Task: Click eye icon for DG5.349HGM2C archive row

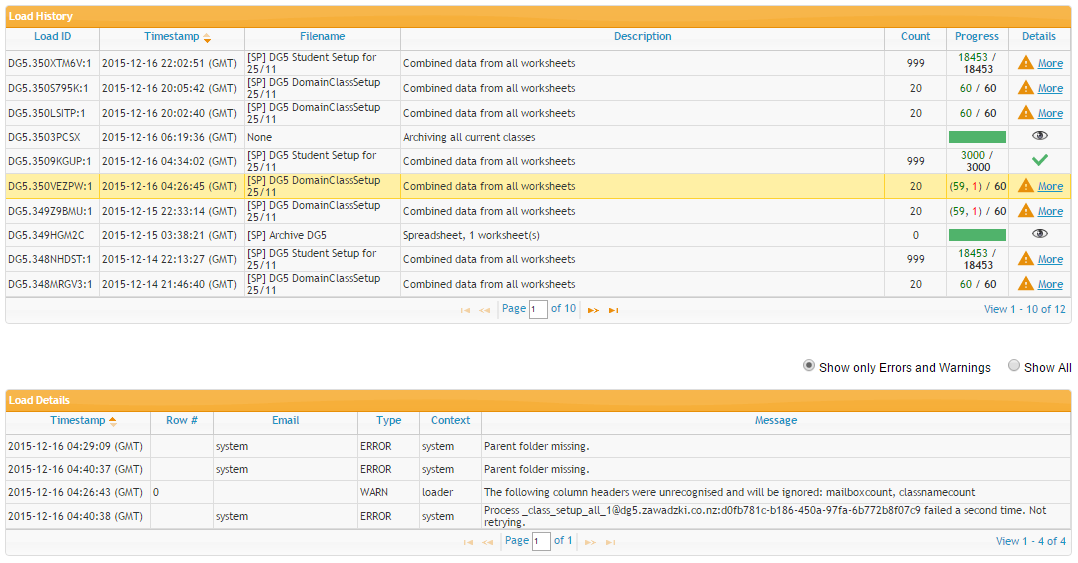Action: 1040,234
